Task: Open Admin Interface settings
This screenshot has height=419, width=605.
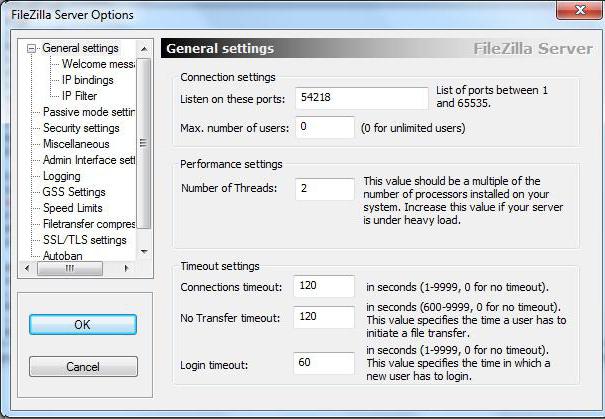Action: tap(89, 160)
